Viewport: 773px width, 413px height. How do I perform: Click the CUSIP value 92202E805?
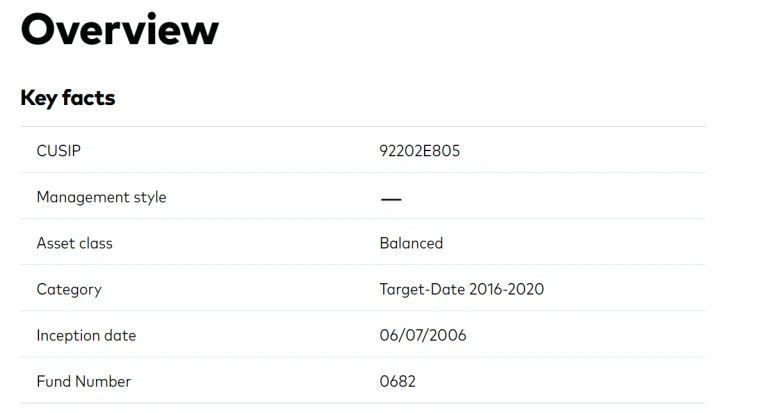tap(420, 151)
